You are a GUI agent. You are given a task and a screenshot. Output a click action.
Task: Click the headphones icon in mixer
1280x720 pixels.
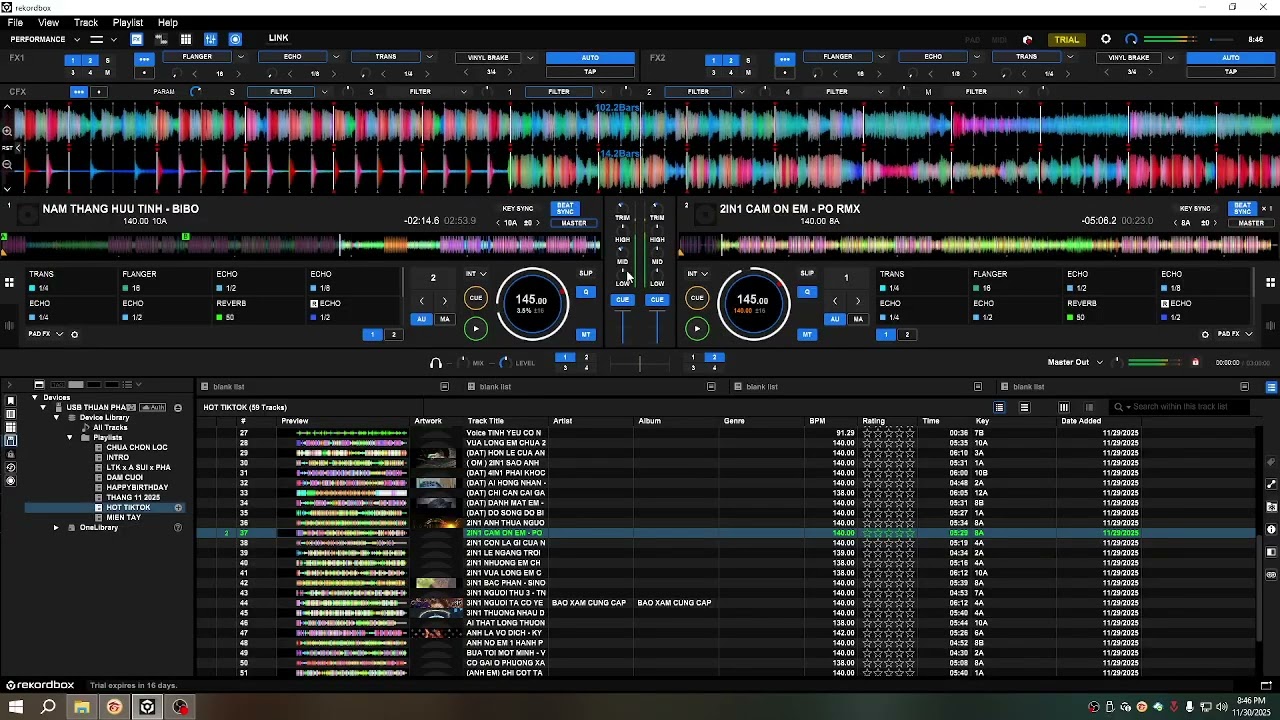435,363
